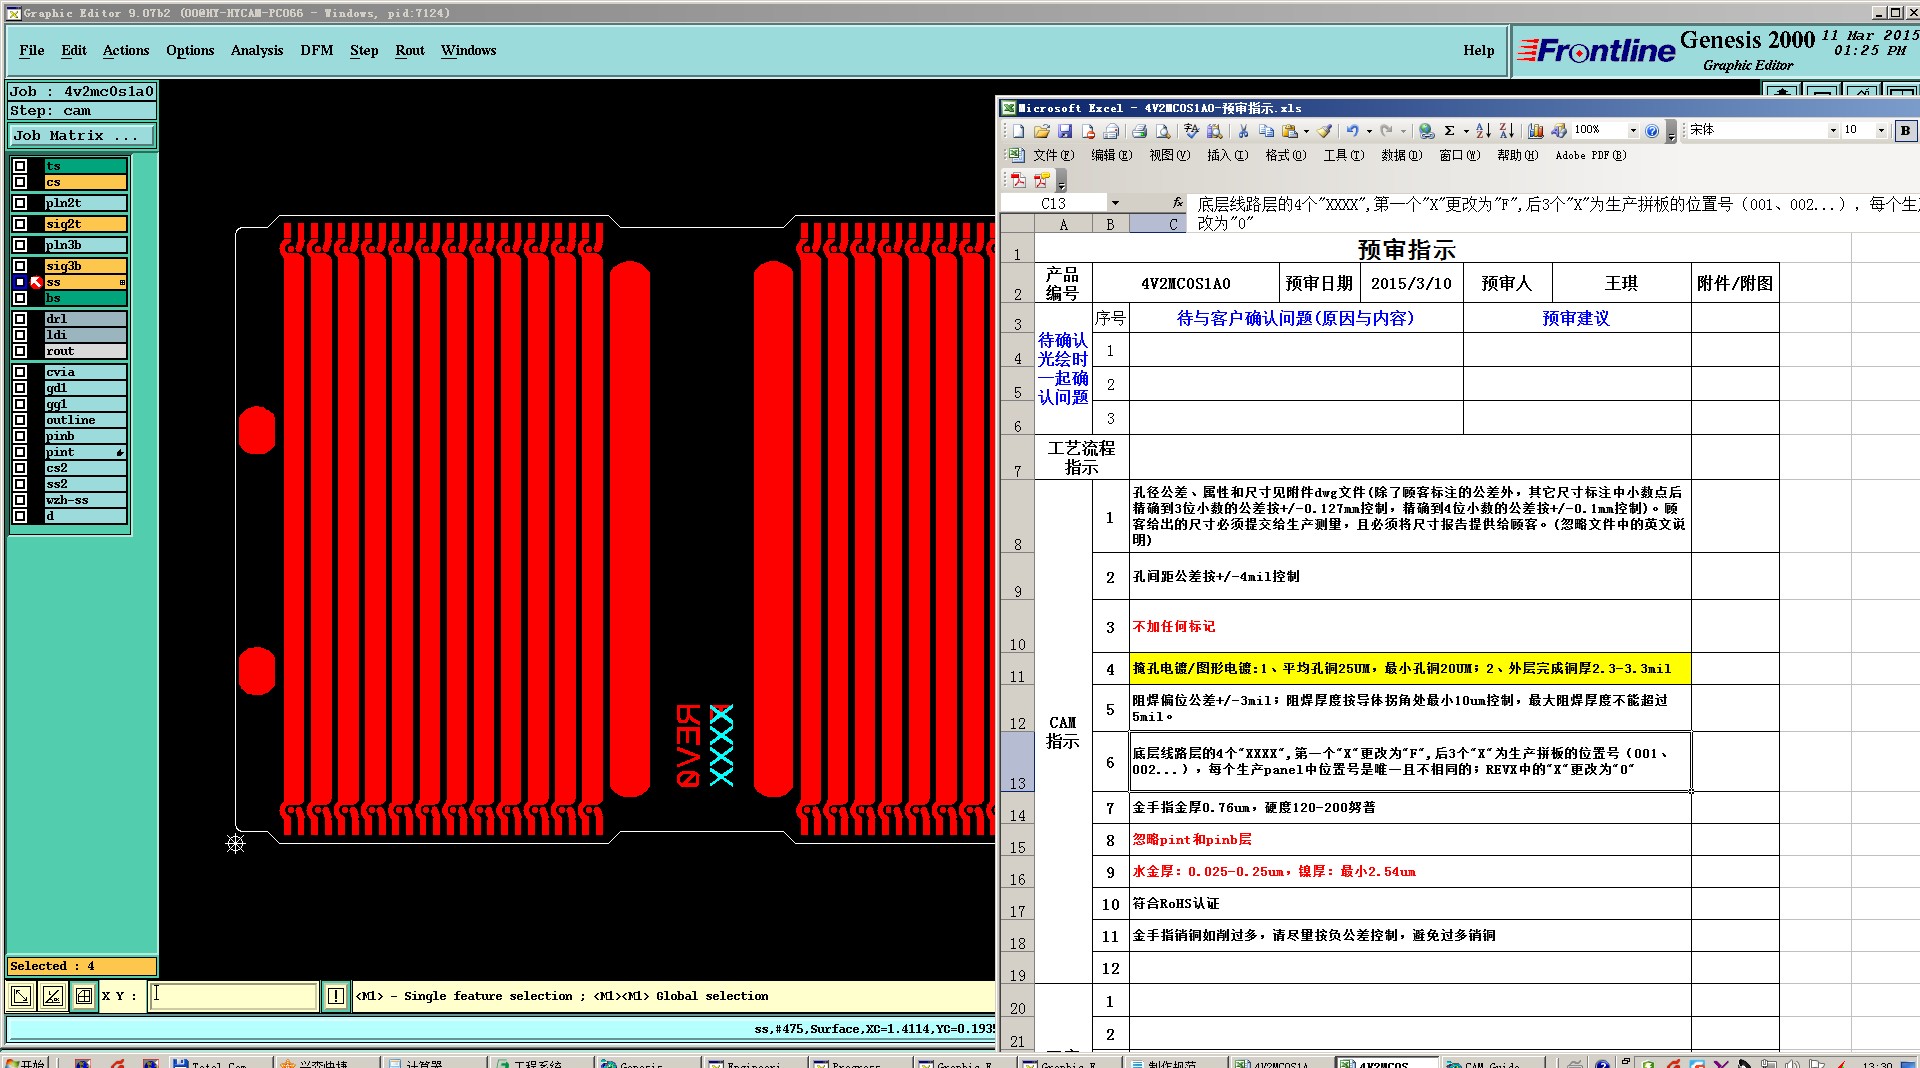Click the Print icon in Excel toolbar
1920x1068 pixels.
coord(1138,131)
